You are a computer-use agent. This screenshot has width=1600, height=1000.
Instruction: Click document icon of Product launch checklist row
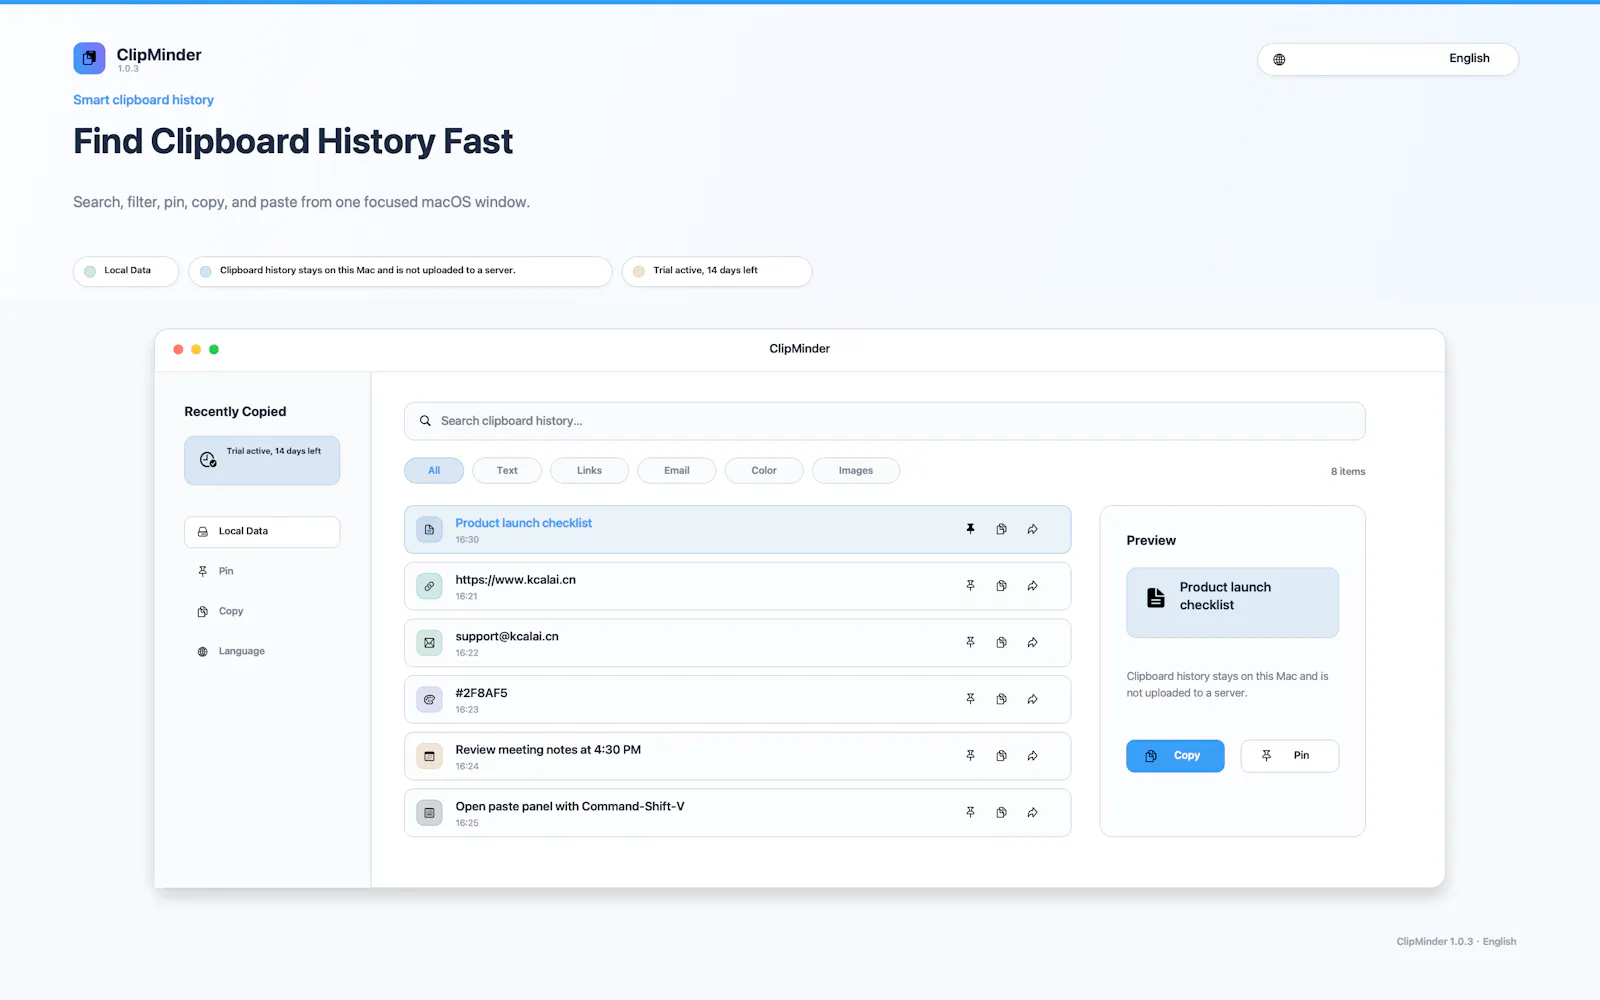click(x=429, y=529)
